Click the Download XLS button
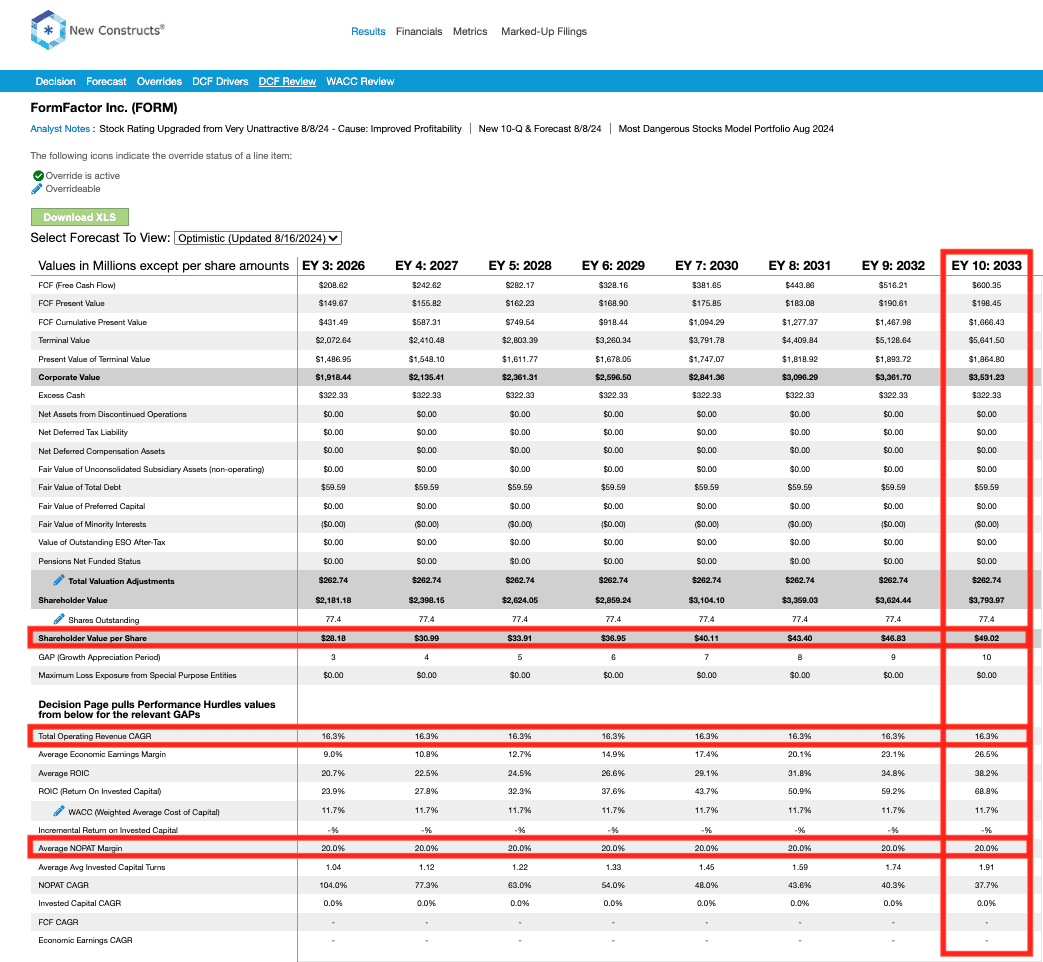 click(x=80, y=217)
